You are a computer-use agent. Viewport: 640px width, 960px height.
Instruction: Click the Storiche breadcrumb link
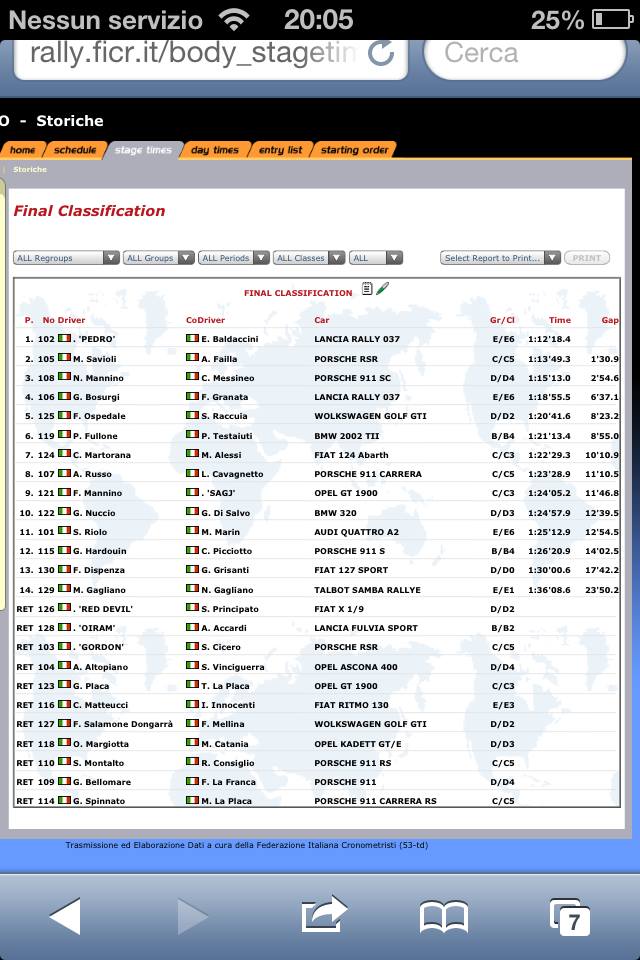point(30,169)
